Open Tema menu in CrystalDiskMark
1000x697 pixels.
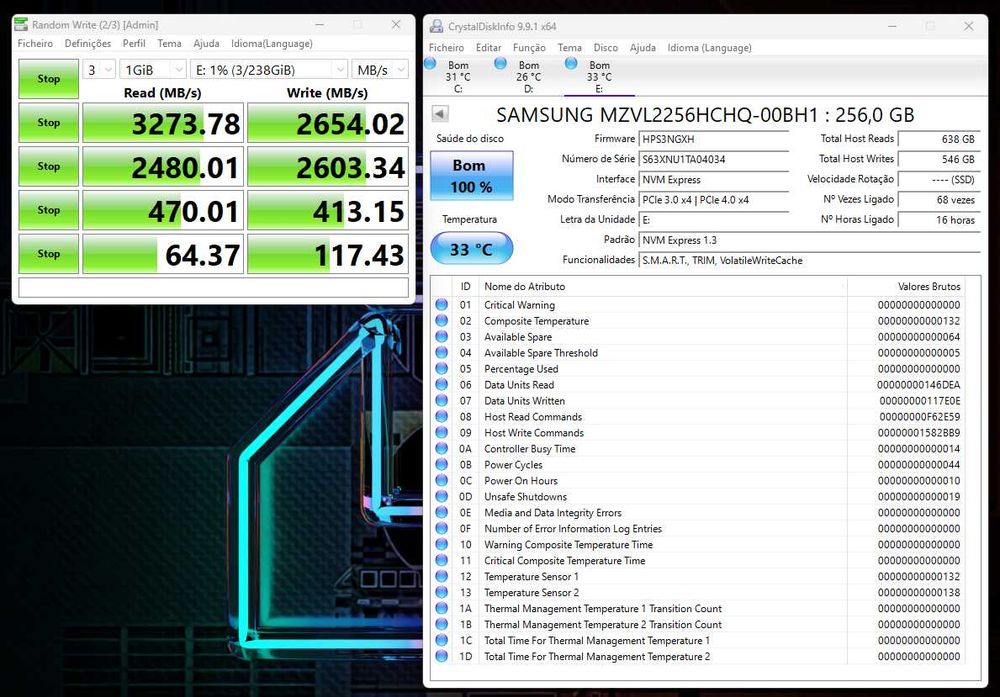(x=169, y=43)
